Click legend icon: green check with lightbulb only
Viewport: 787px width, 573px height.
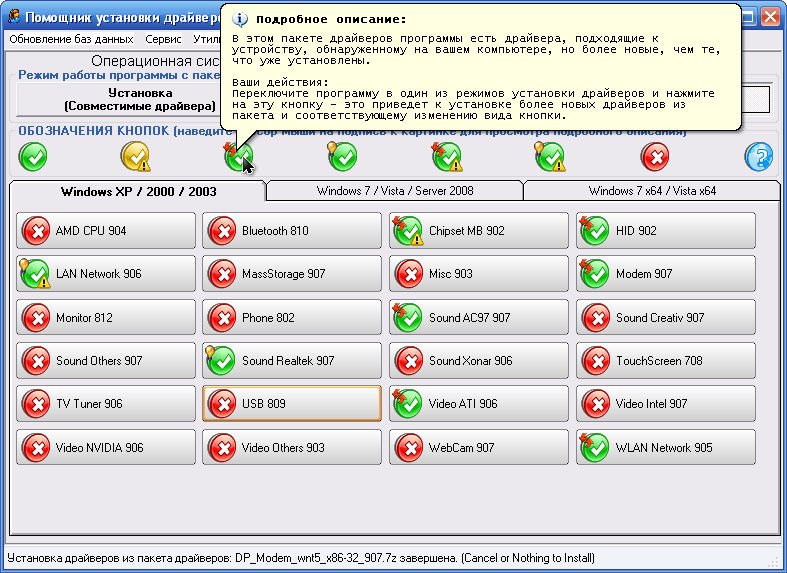pyautogui.click(x=342, y=157)
